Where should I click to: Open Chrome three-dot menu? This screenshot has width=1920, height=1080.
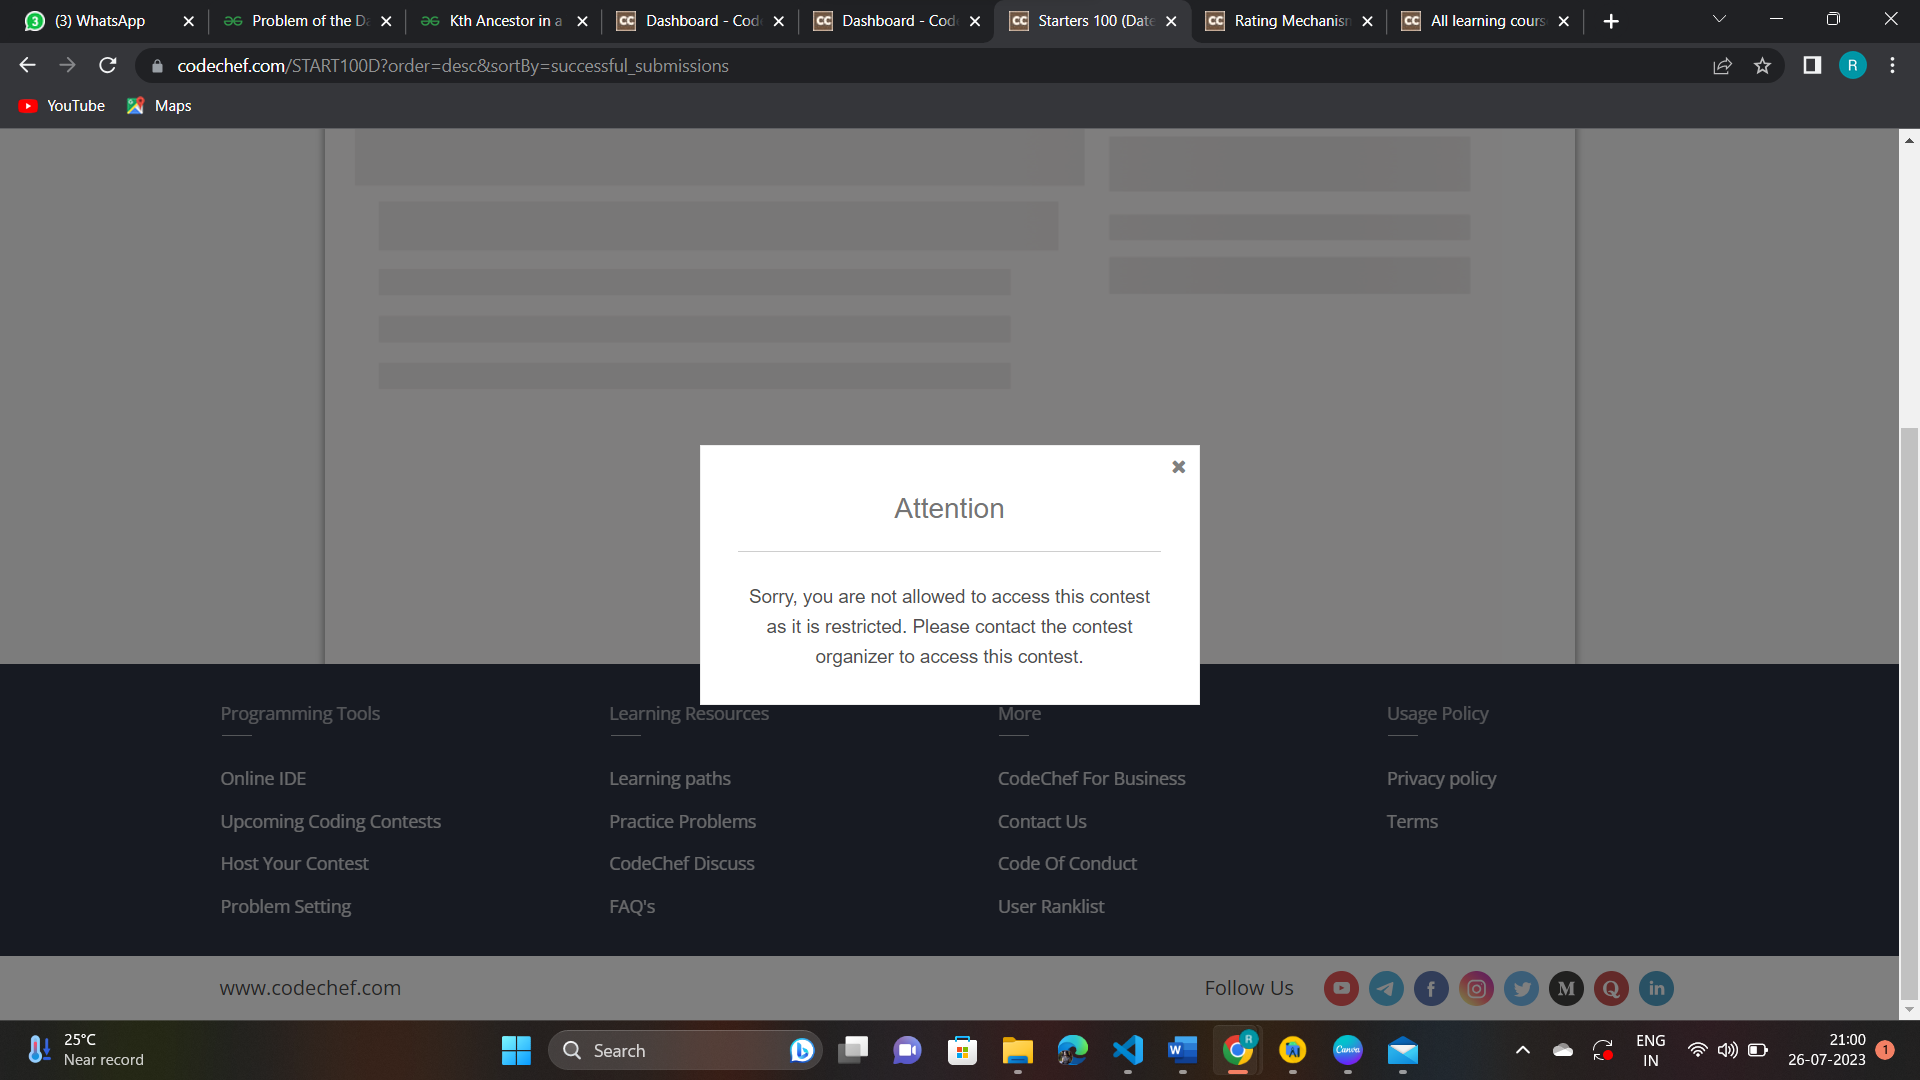1892,66
